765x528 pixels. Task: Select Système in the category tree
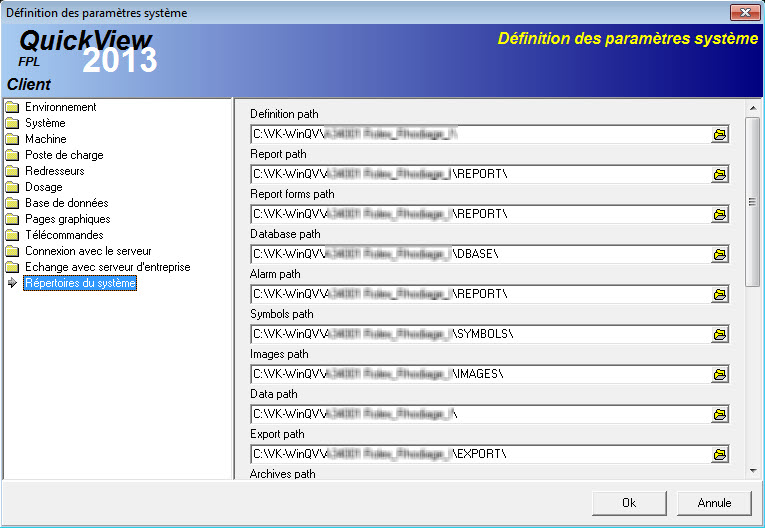click(x=45, y=123)
